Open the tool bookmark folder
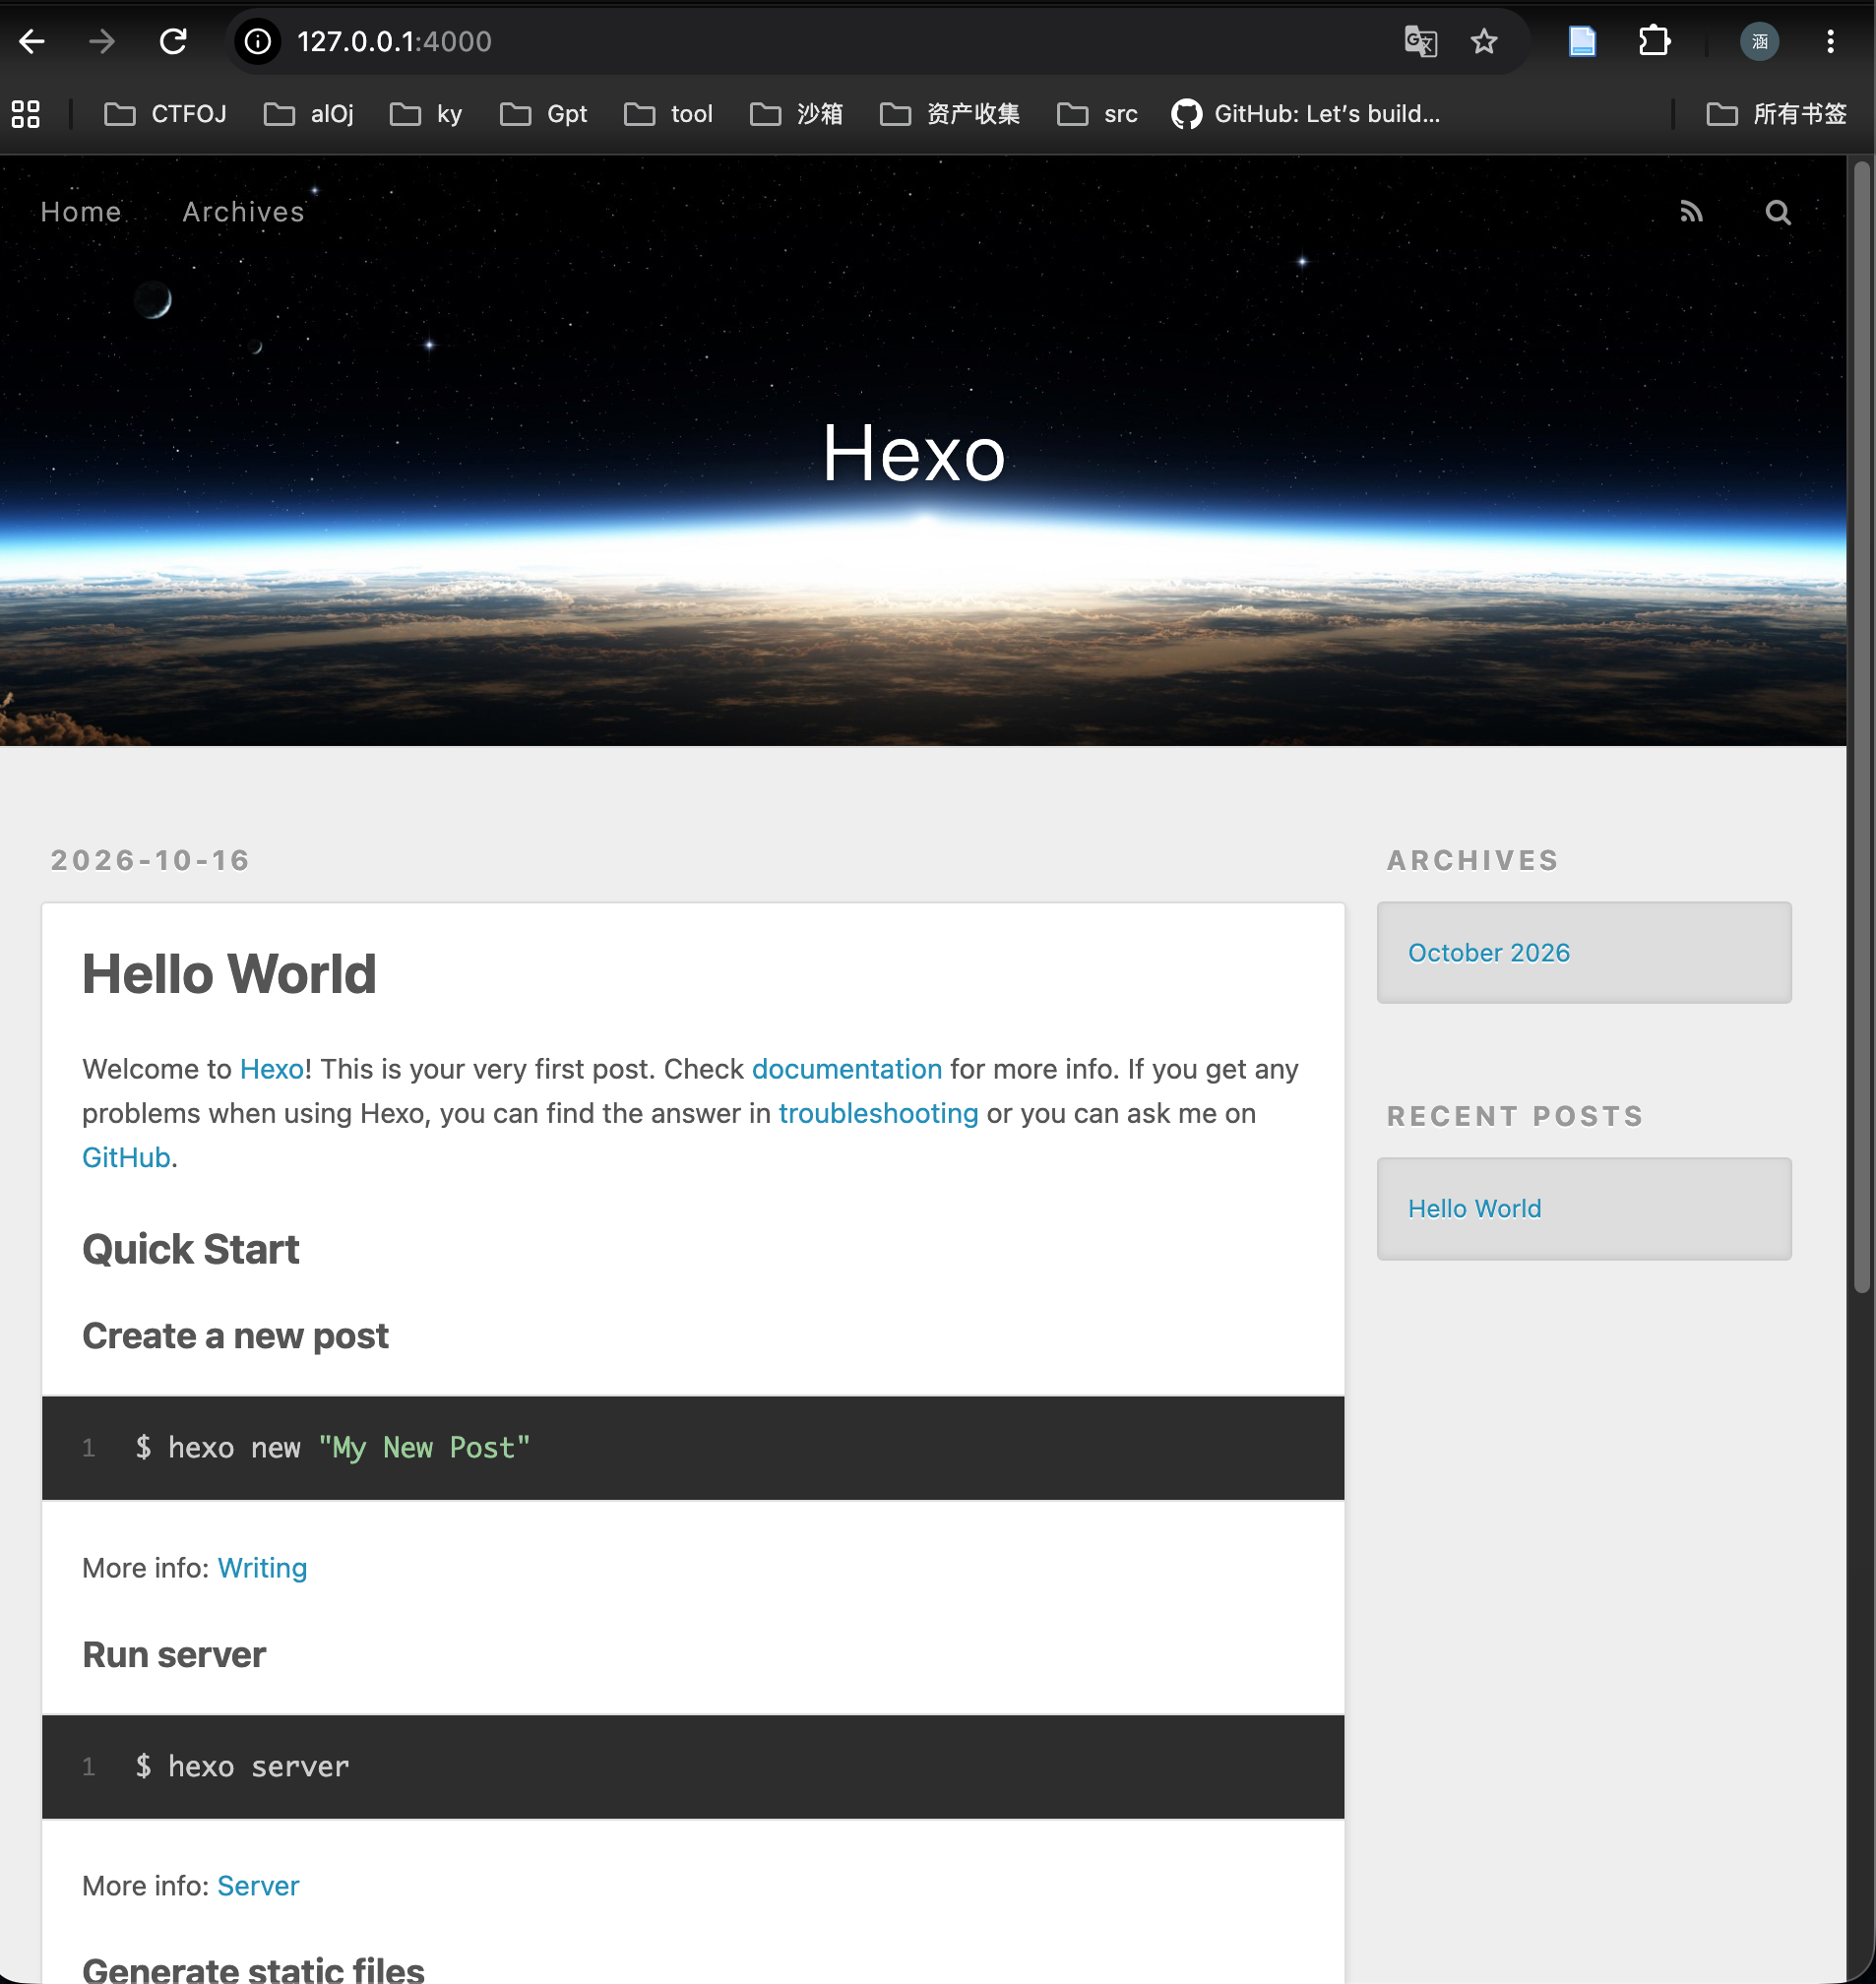 (x=669, y=114)
